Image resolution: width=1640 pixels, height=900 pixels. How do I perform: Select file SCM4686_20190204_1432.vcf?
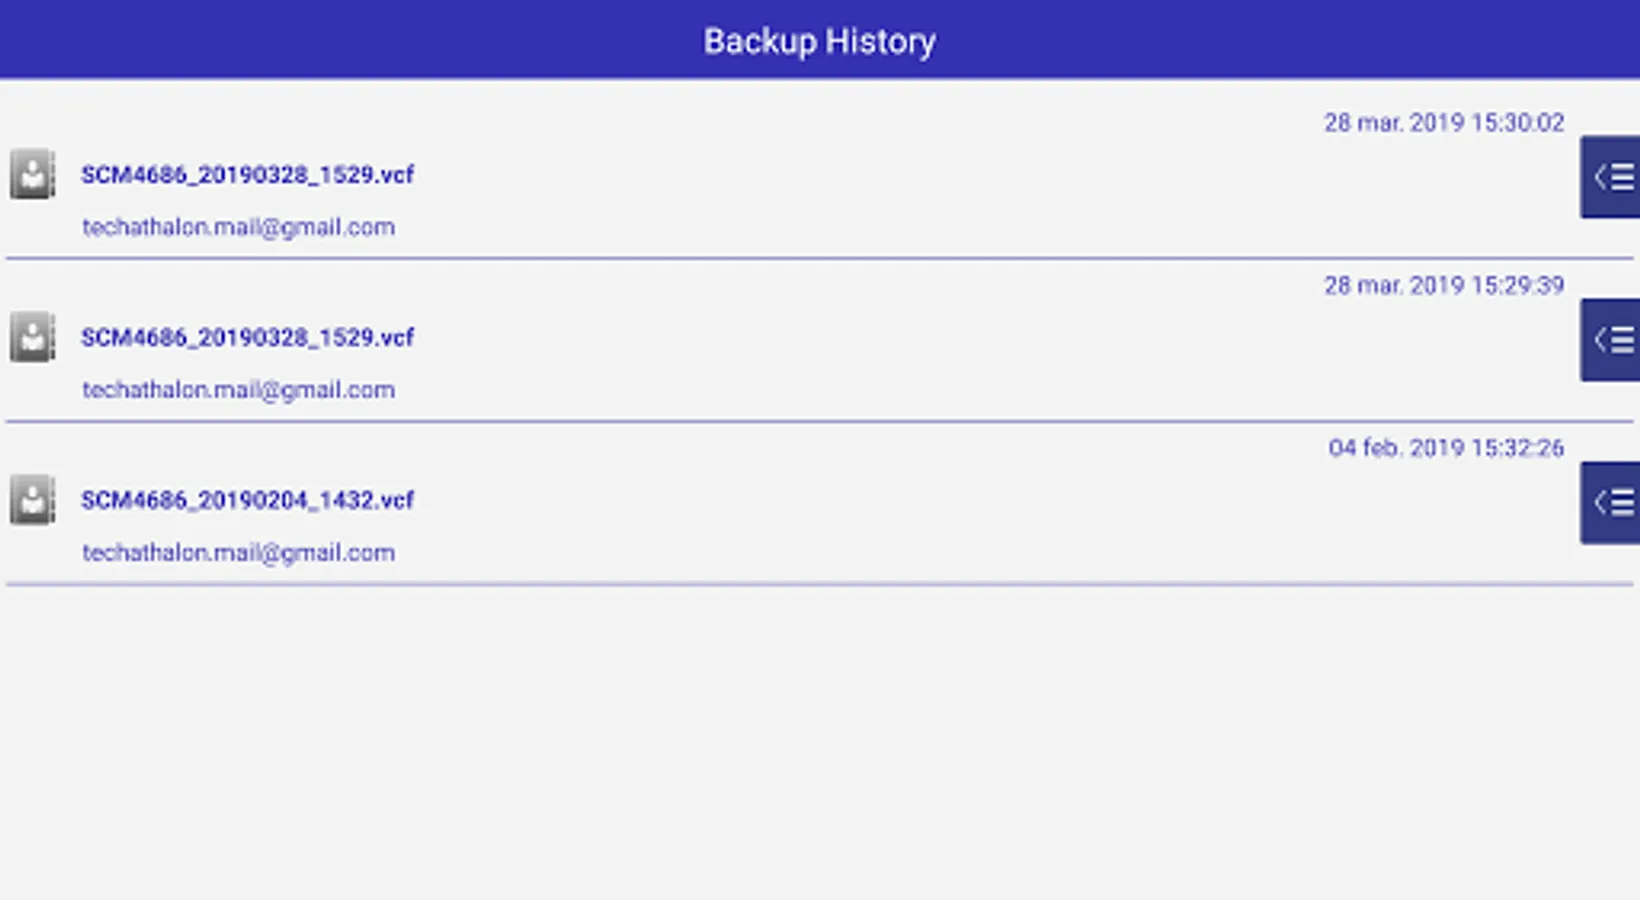247,500
